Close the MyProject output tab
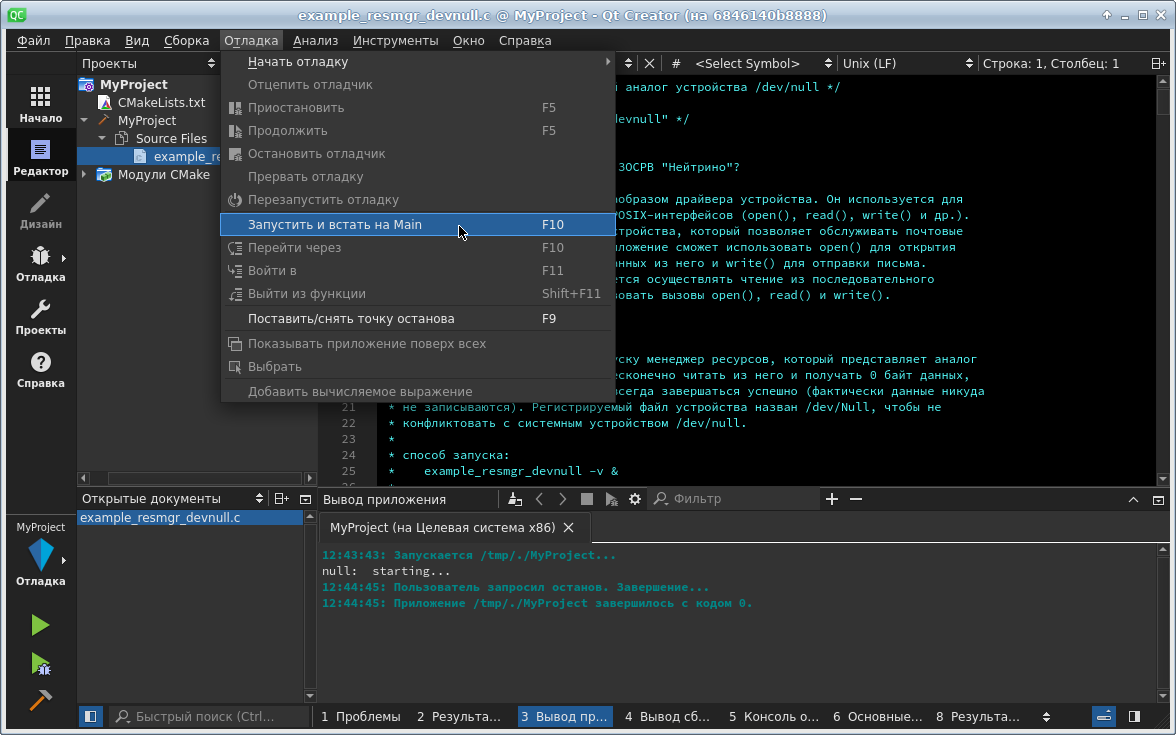 (x=569, y=527)
